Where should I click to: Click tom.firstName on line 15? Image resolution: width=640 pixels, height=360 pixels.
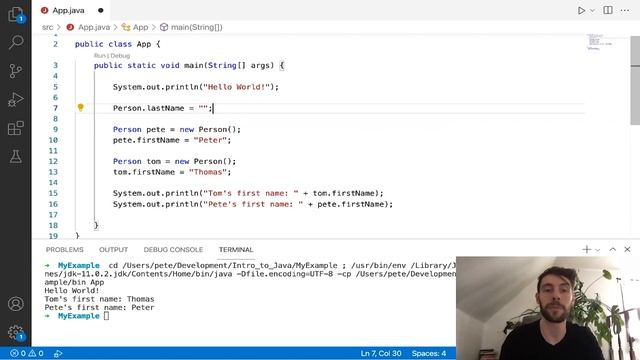click(344, 193)
